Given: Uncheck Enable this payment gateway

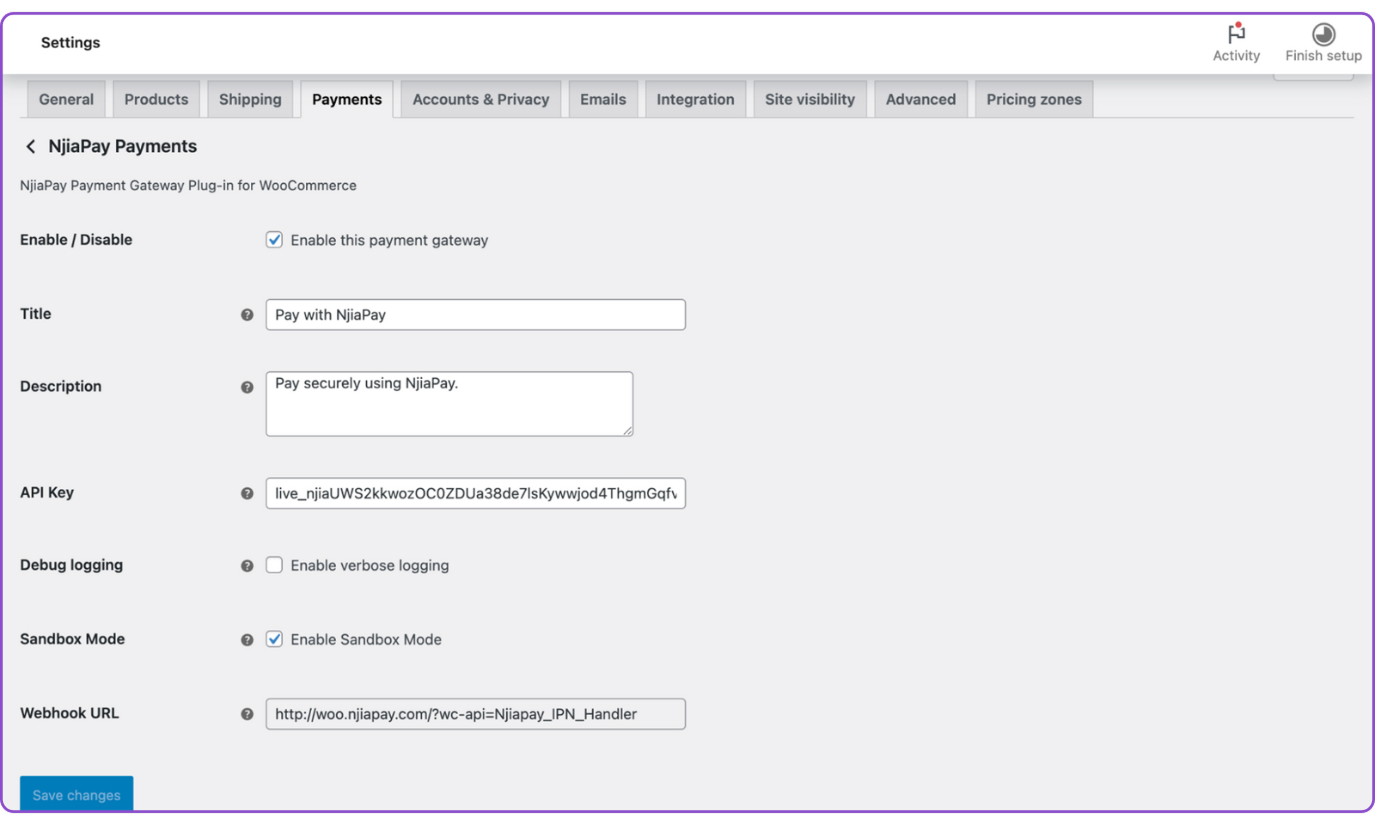Looking at the screenshot, I should tap(274, 240).
